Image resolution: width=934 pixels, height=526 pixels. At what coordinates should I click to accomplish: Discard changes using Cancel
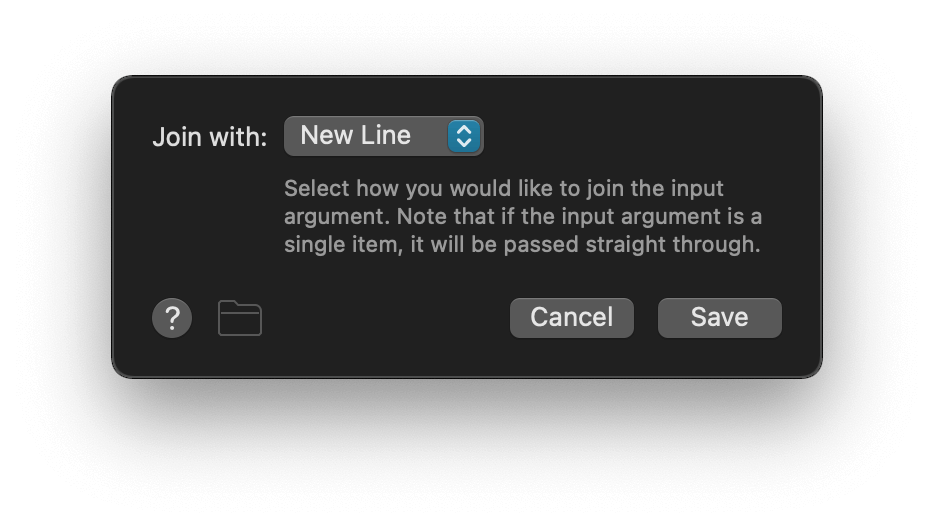pos(571,317)
